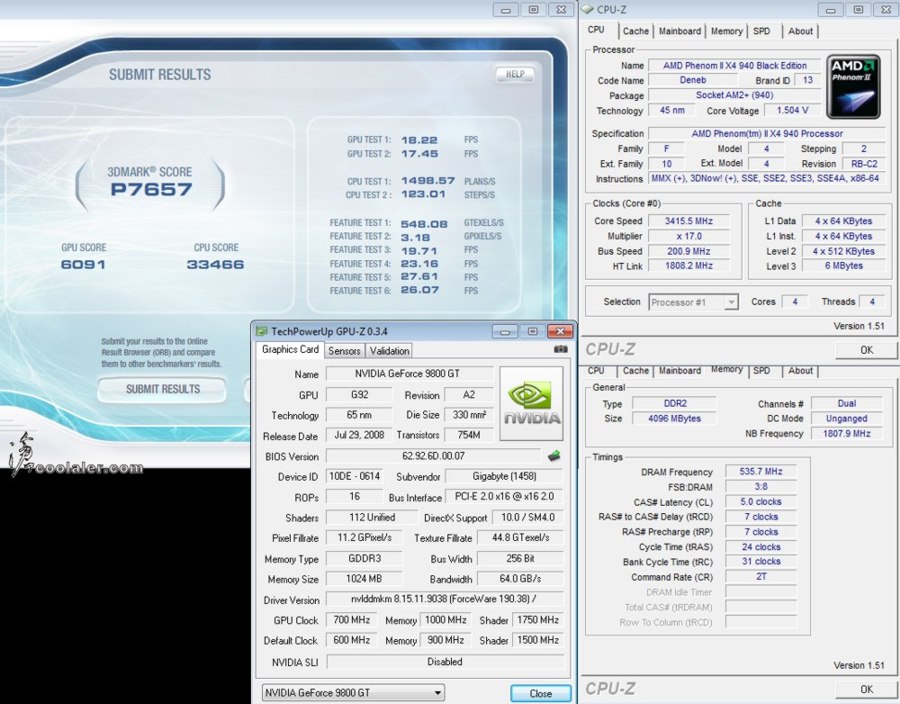Click the Multiplier x 17.0 value
The image size is (900, 704).
(x=689, y=236)
